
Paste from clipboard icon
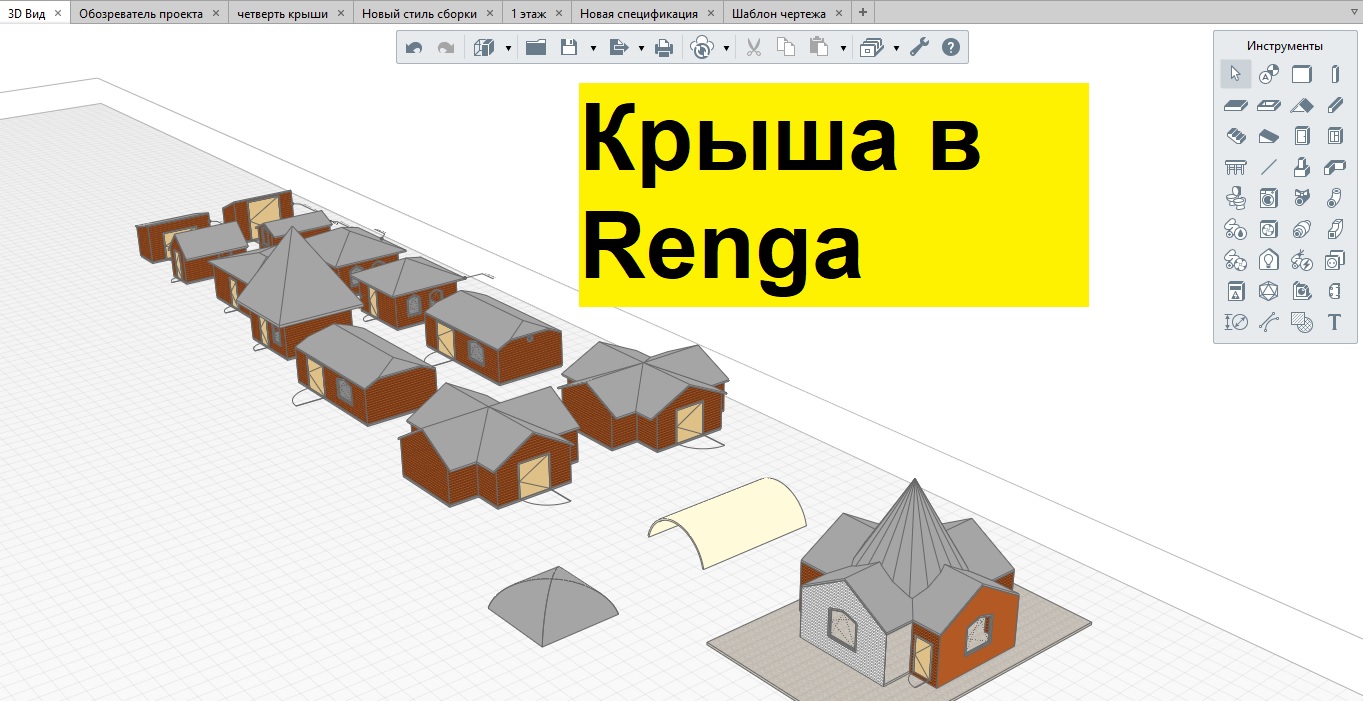pyautogui.click(x=819, y=47)
